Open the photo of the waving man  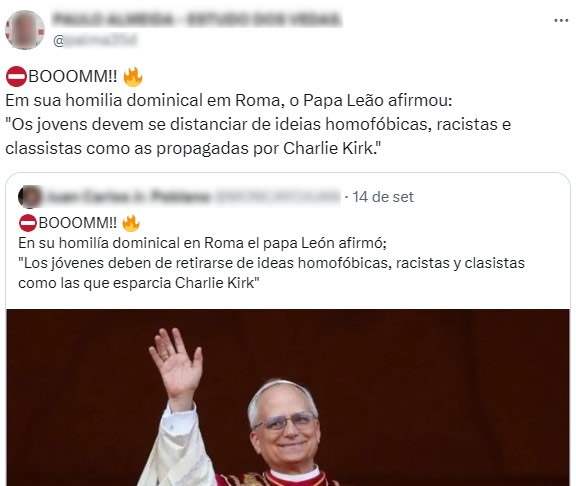pyautogui.click(x=288, y=397)
